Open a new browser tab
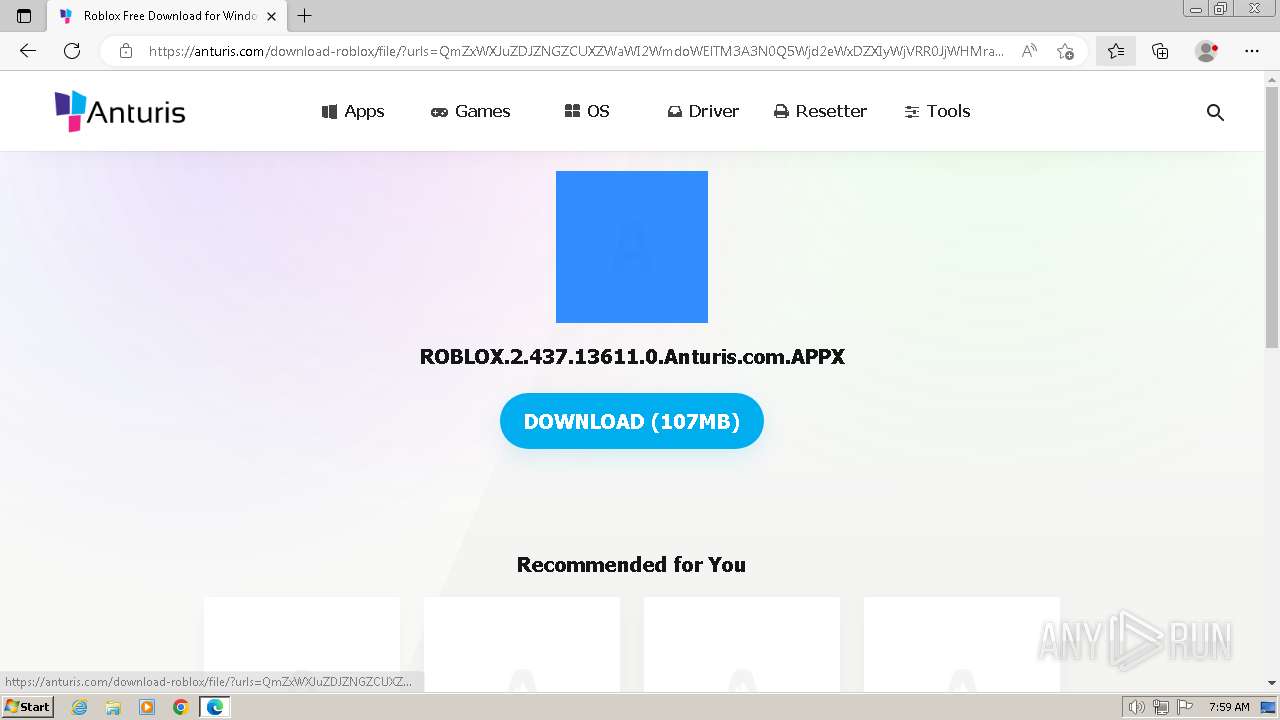The image size is (1280, 720). click(x=305, y=16)
